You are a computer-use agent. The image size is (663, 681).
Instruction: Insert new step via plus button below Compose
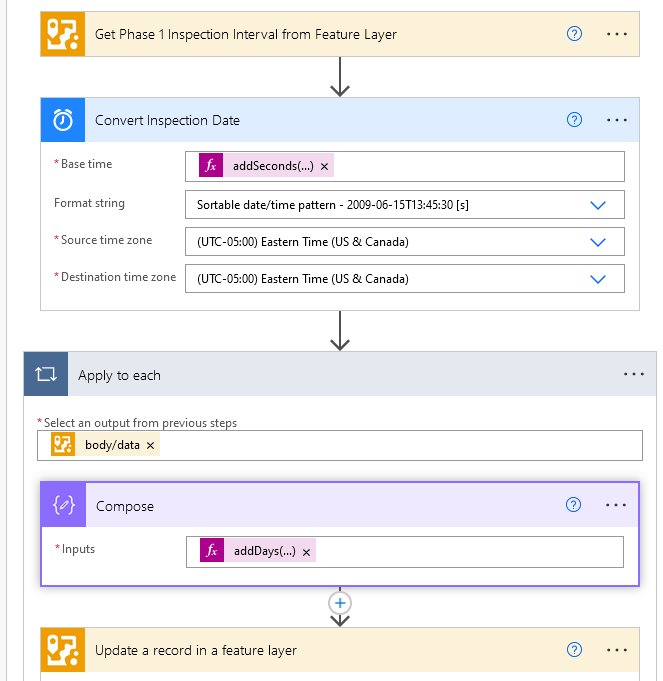340,603
